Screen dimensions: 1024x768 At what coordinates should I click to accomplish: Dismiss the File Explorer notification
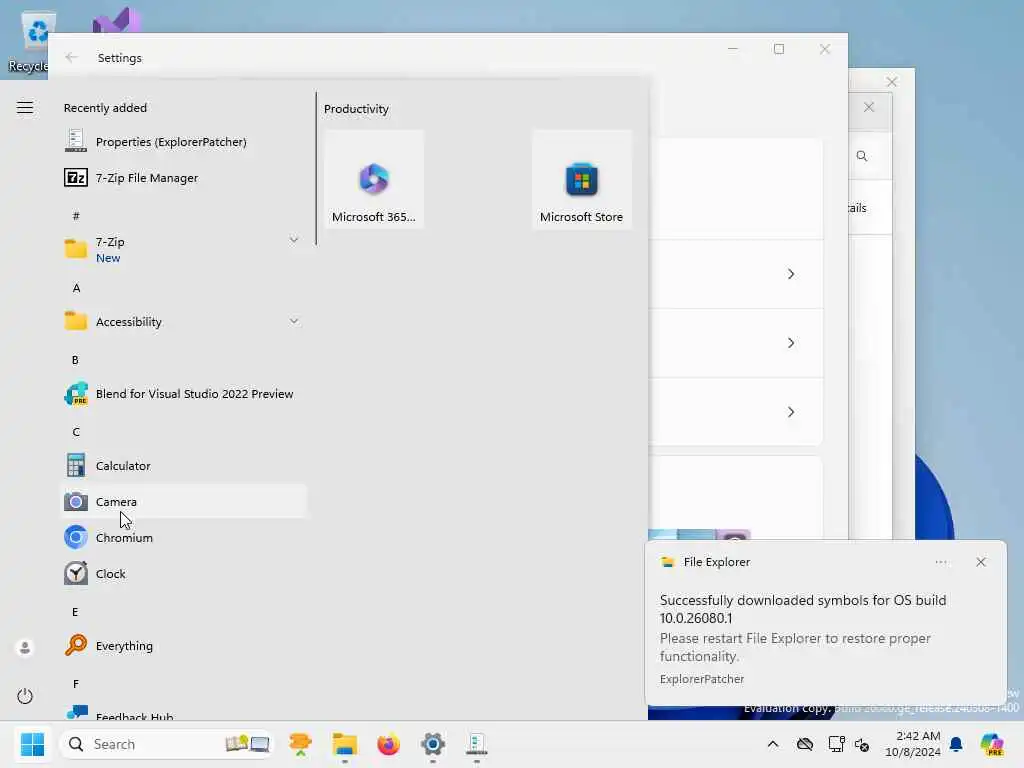point(981,562)
